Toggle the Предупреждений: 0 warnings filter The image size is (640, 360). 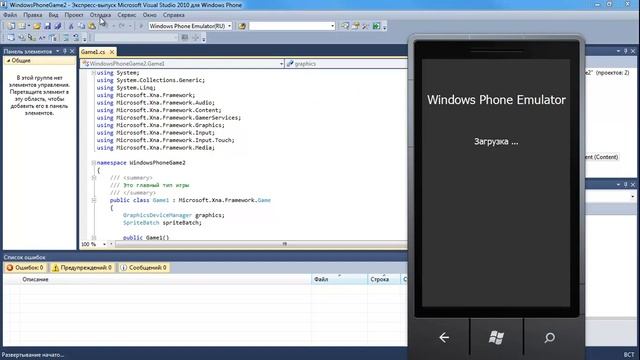click(x=82, y=268)
